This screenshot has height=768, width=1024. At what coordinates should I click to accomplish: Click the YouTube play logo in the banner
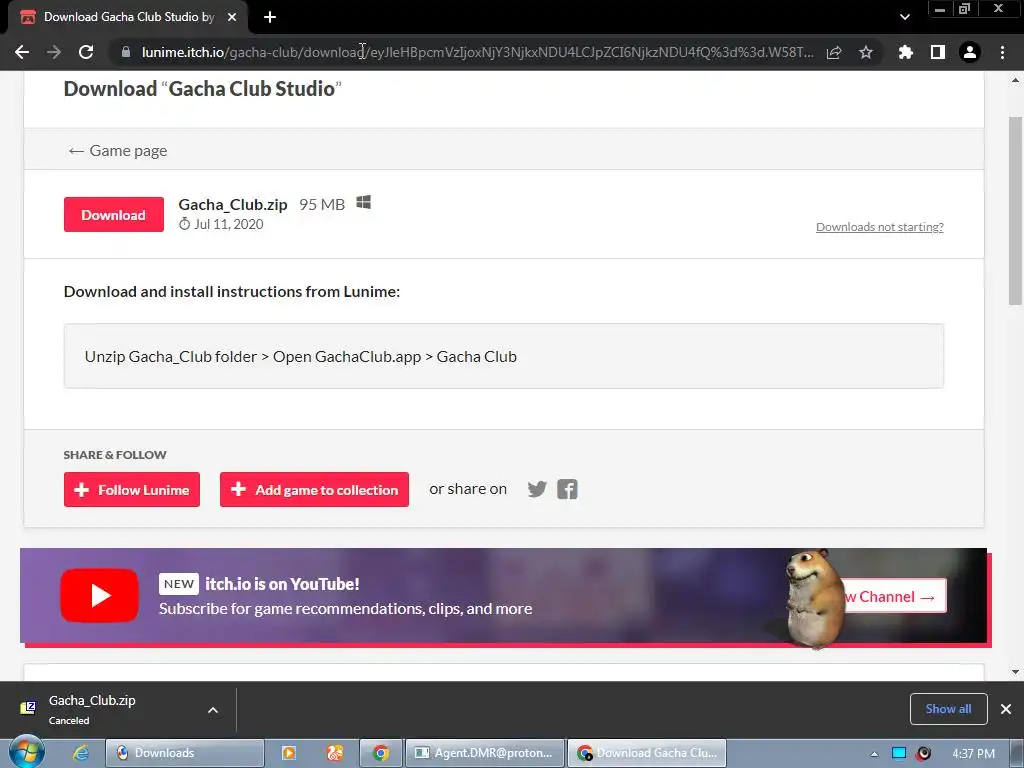point(99,595)
